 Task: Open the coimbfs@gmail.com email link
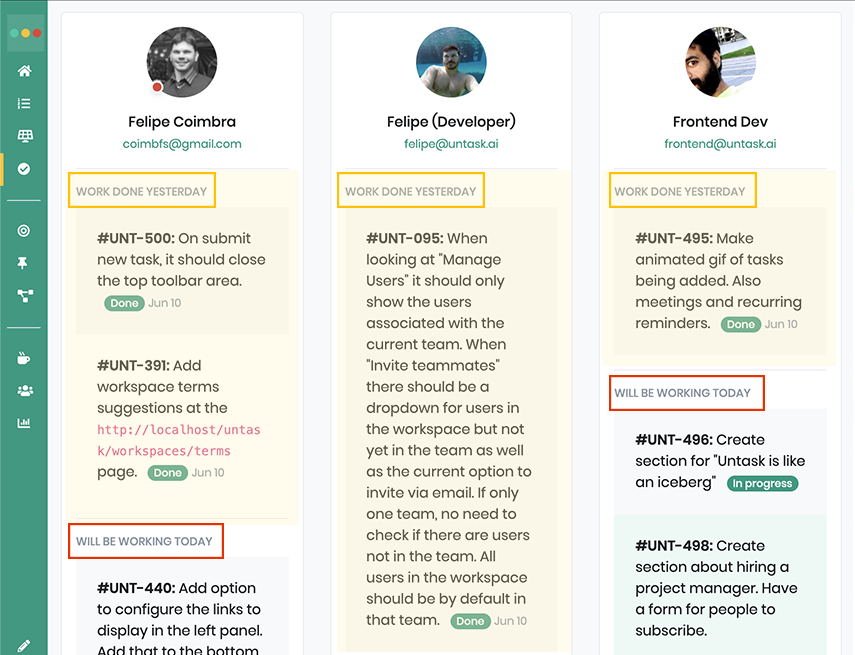(182, 144)
